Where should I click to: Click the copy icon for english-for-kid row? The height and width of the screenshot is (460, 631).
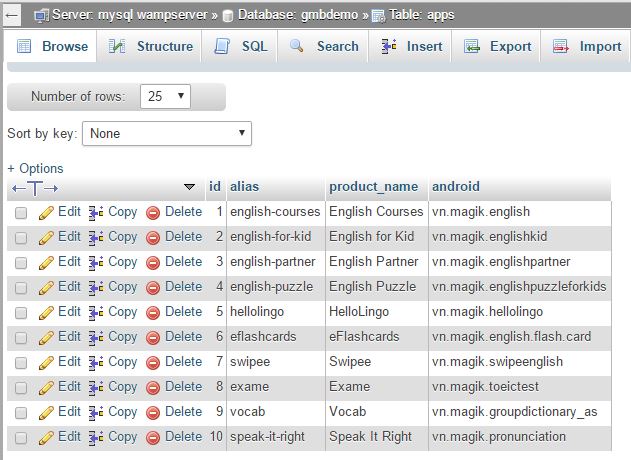tap(96, 237)
